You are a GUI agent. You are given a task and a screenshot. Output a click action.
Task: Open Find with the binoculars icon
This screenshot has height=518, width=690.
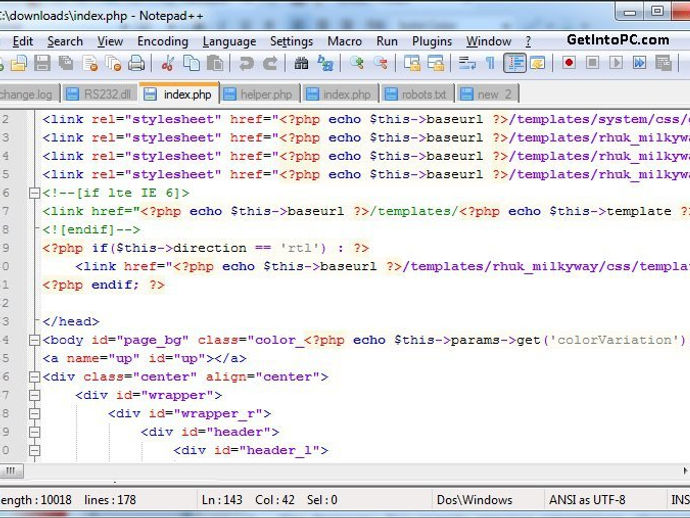pos(301,63)
